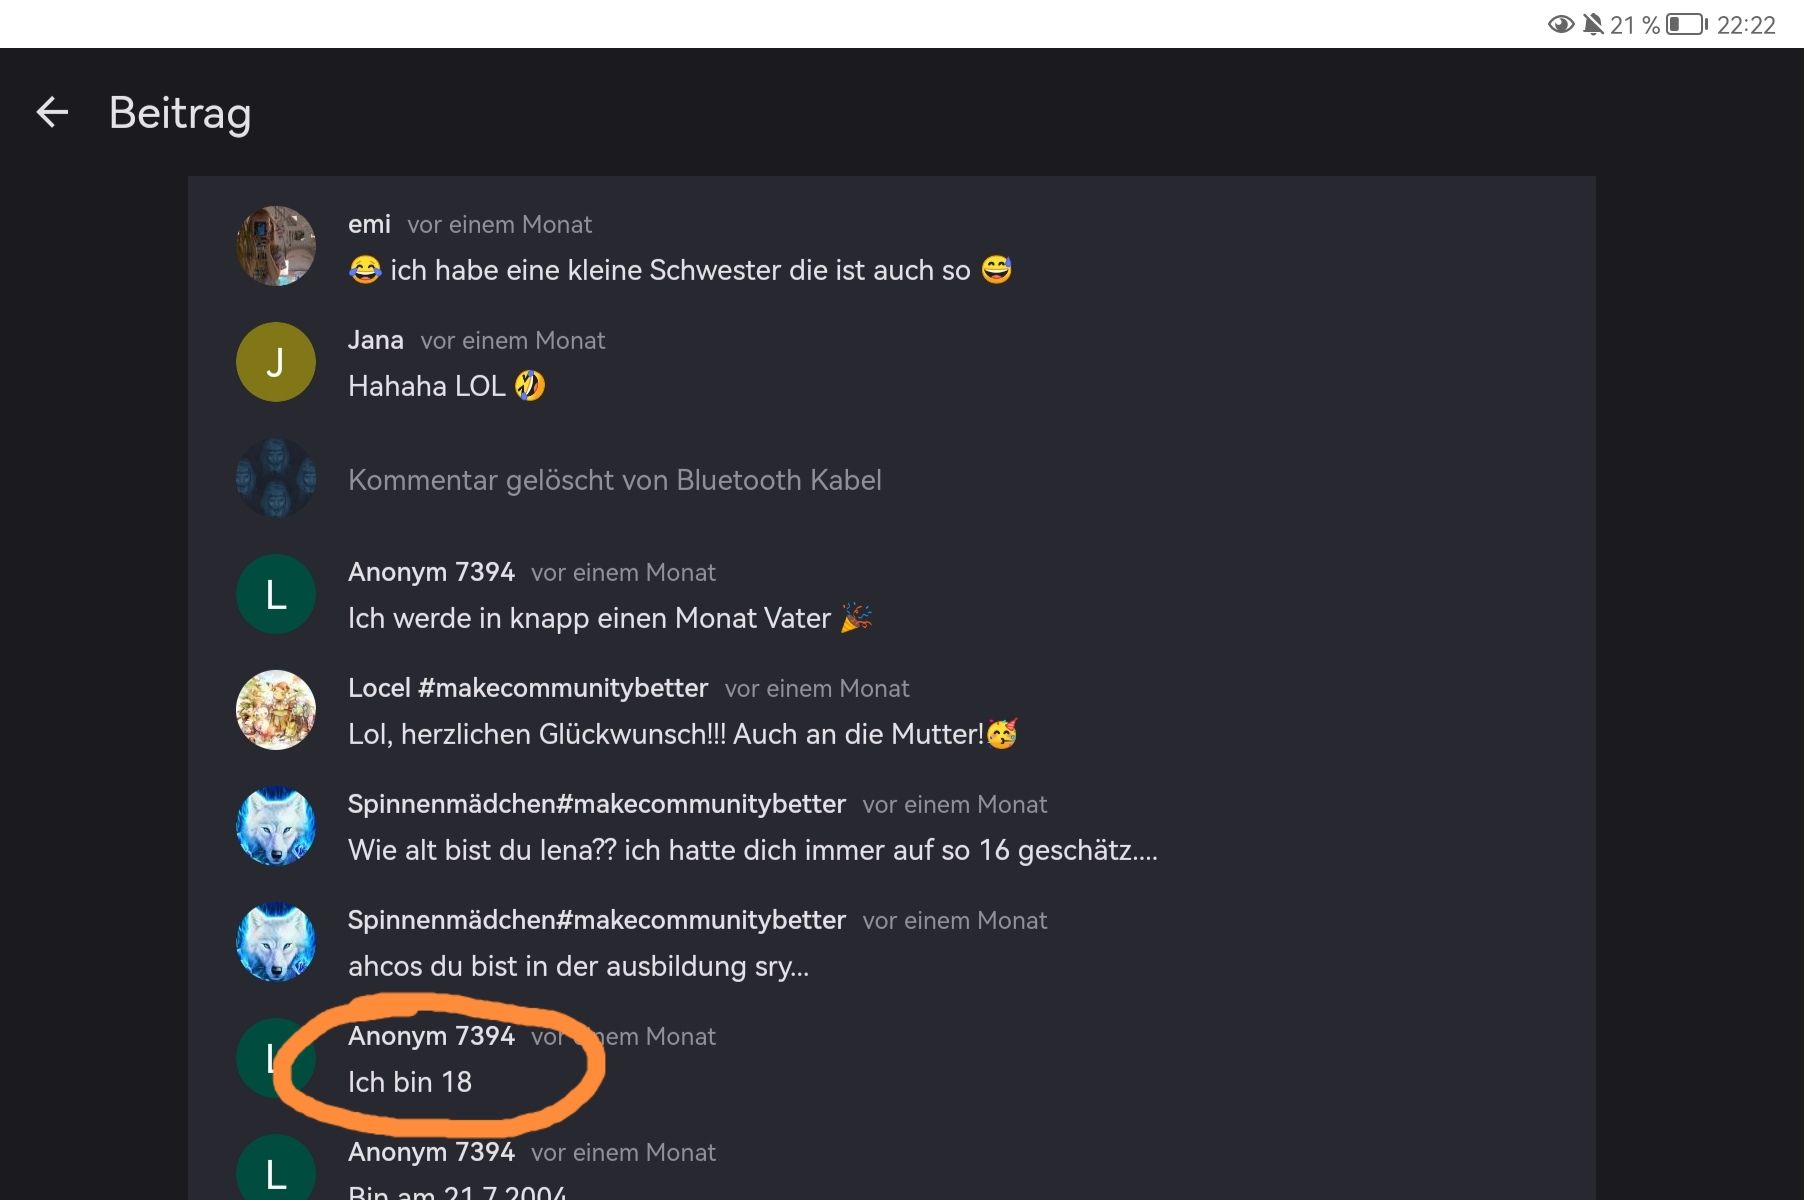This screenshot has height=1200, width=1804.
Task: Tap the avatar beside the Vater comment
Action: click(x=276, y=594)
